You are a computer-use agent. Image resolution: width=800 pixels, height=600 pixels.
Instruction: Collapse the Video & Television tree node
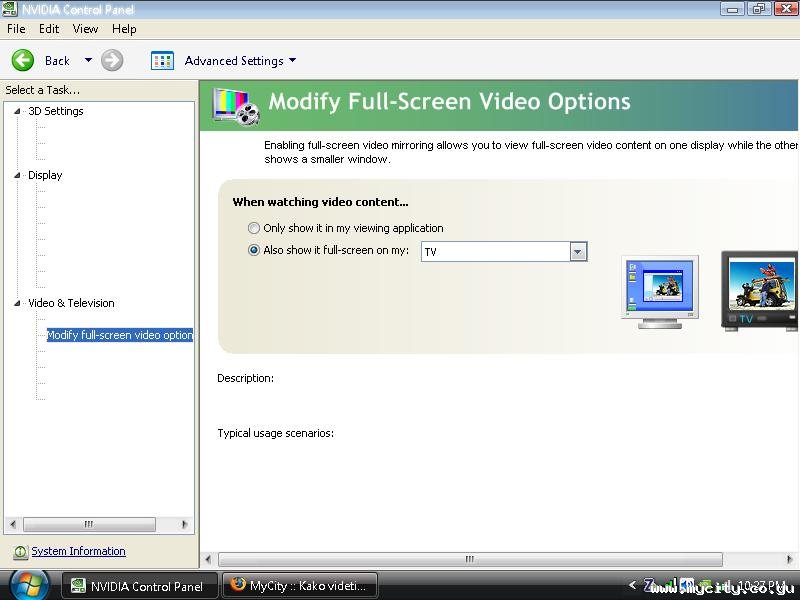coord(17,303)
